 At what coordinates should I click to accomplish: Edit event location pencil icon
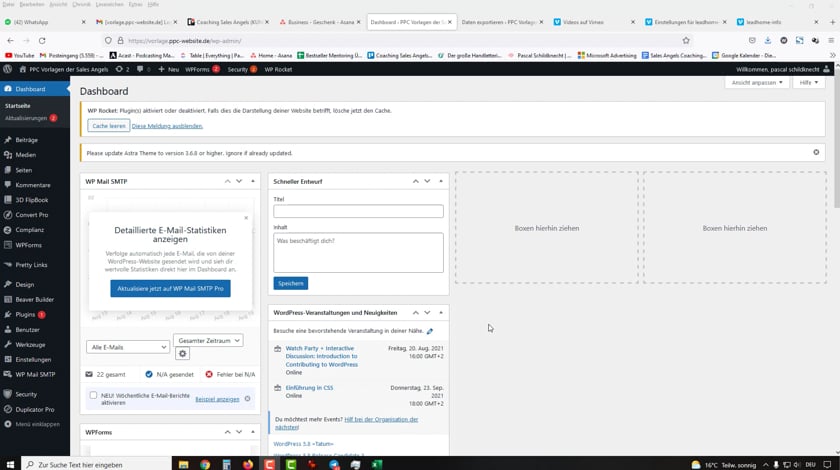430,331
